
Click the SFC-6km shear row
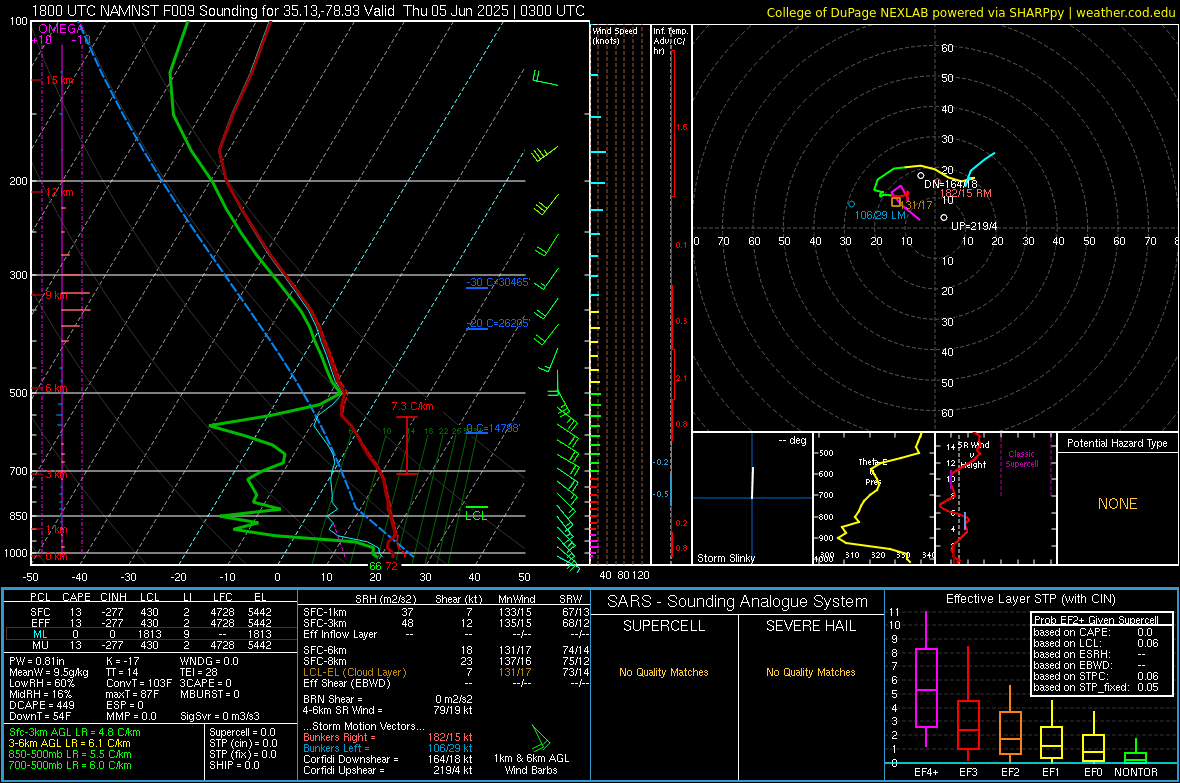(x=446, y=650)
